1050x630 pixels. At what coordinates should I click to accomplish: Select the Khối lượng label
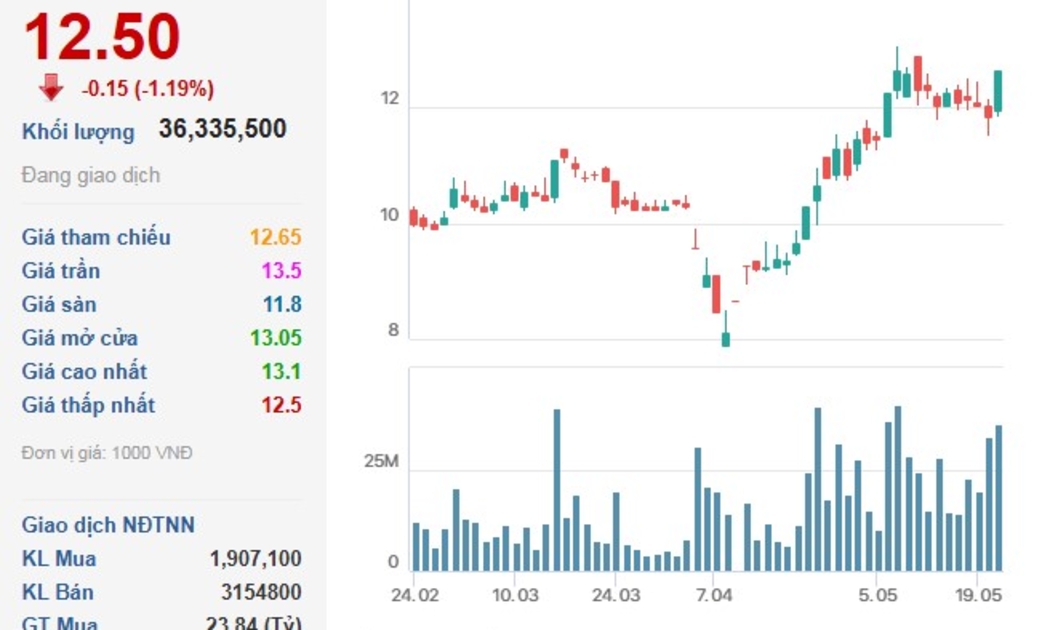tap(78, 131)
